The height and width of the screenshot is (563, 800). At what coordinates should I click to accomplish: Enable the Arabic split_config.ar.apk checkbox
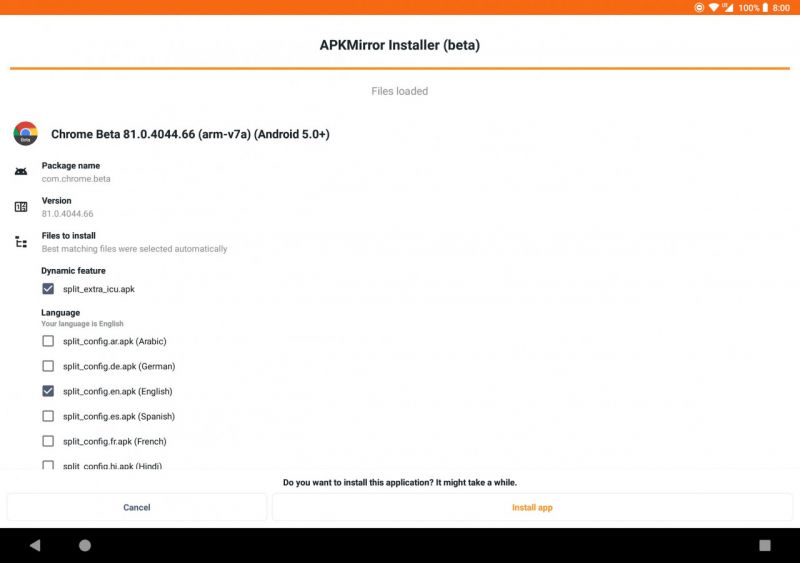point(48,341)
